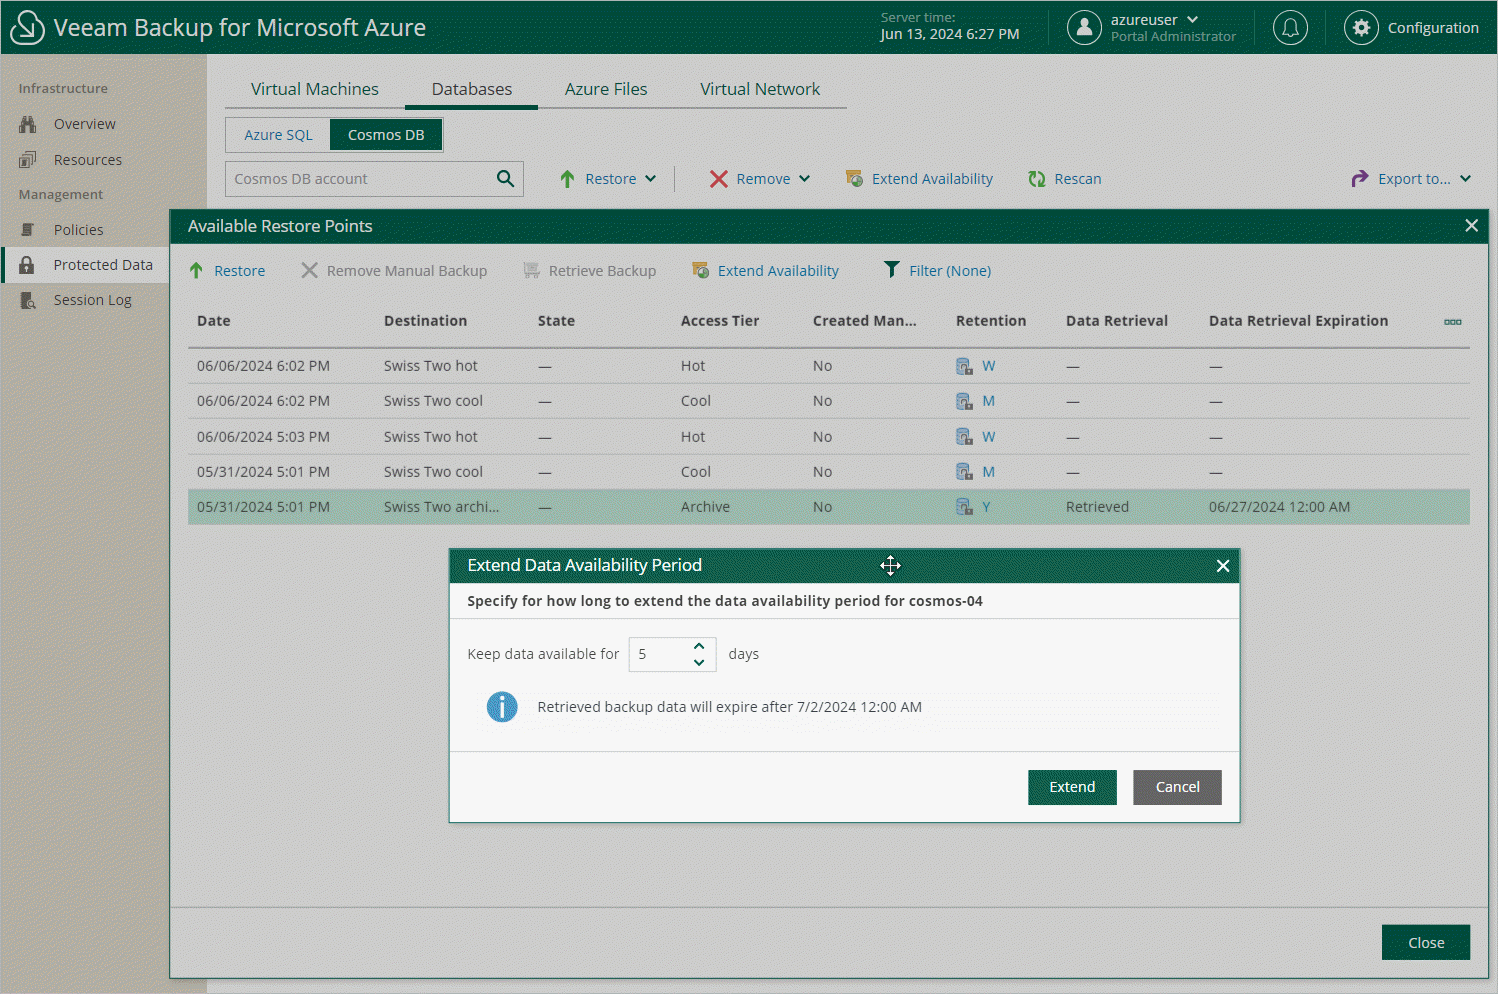
Task: Click the notifications bell icon
Action: (x=1290, y=28)
